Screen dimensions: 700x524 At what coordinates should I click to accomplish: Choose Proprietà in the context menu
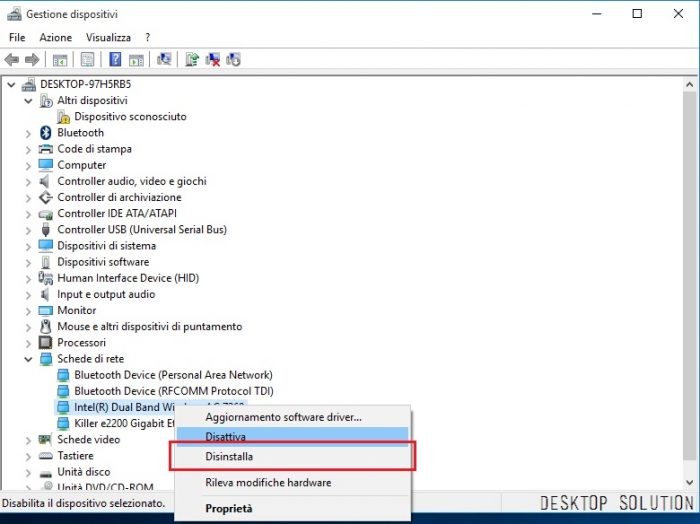(x=292, y=508)
